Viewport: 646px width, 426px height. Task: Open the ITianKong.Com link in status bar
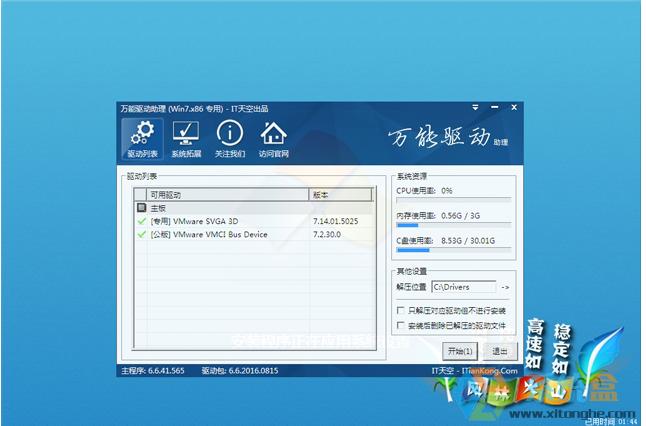tap(489, 370)
